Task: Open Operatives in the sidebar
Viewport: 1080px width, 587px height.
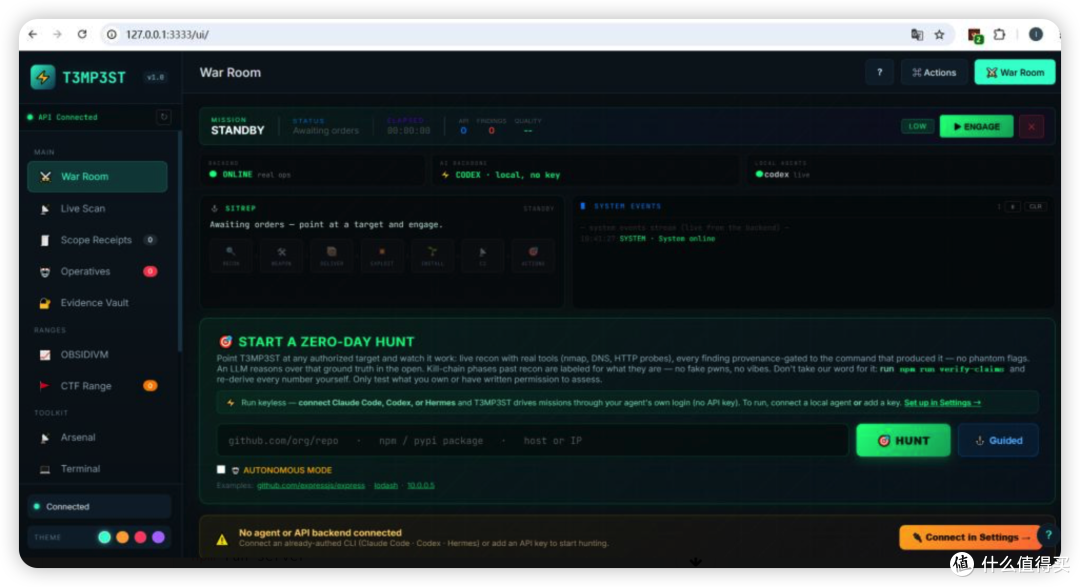Action: tap(97, 271)
